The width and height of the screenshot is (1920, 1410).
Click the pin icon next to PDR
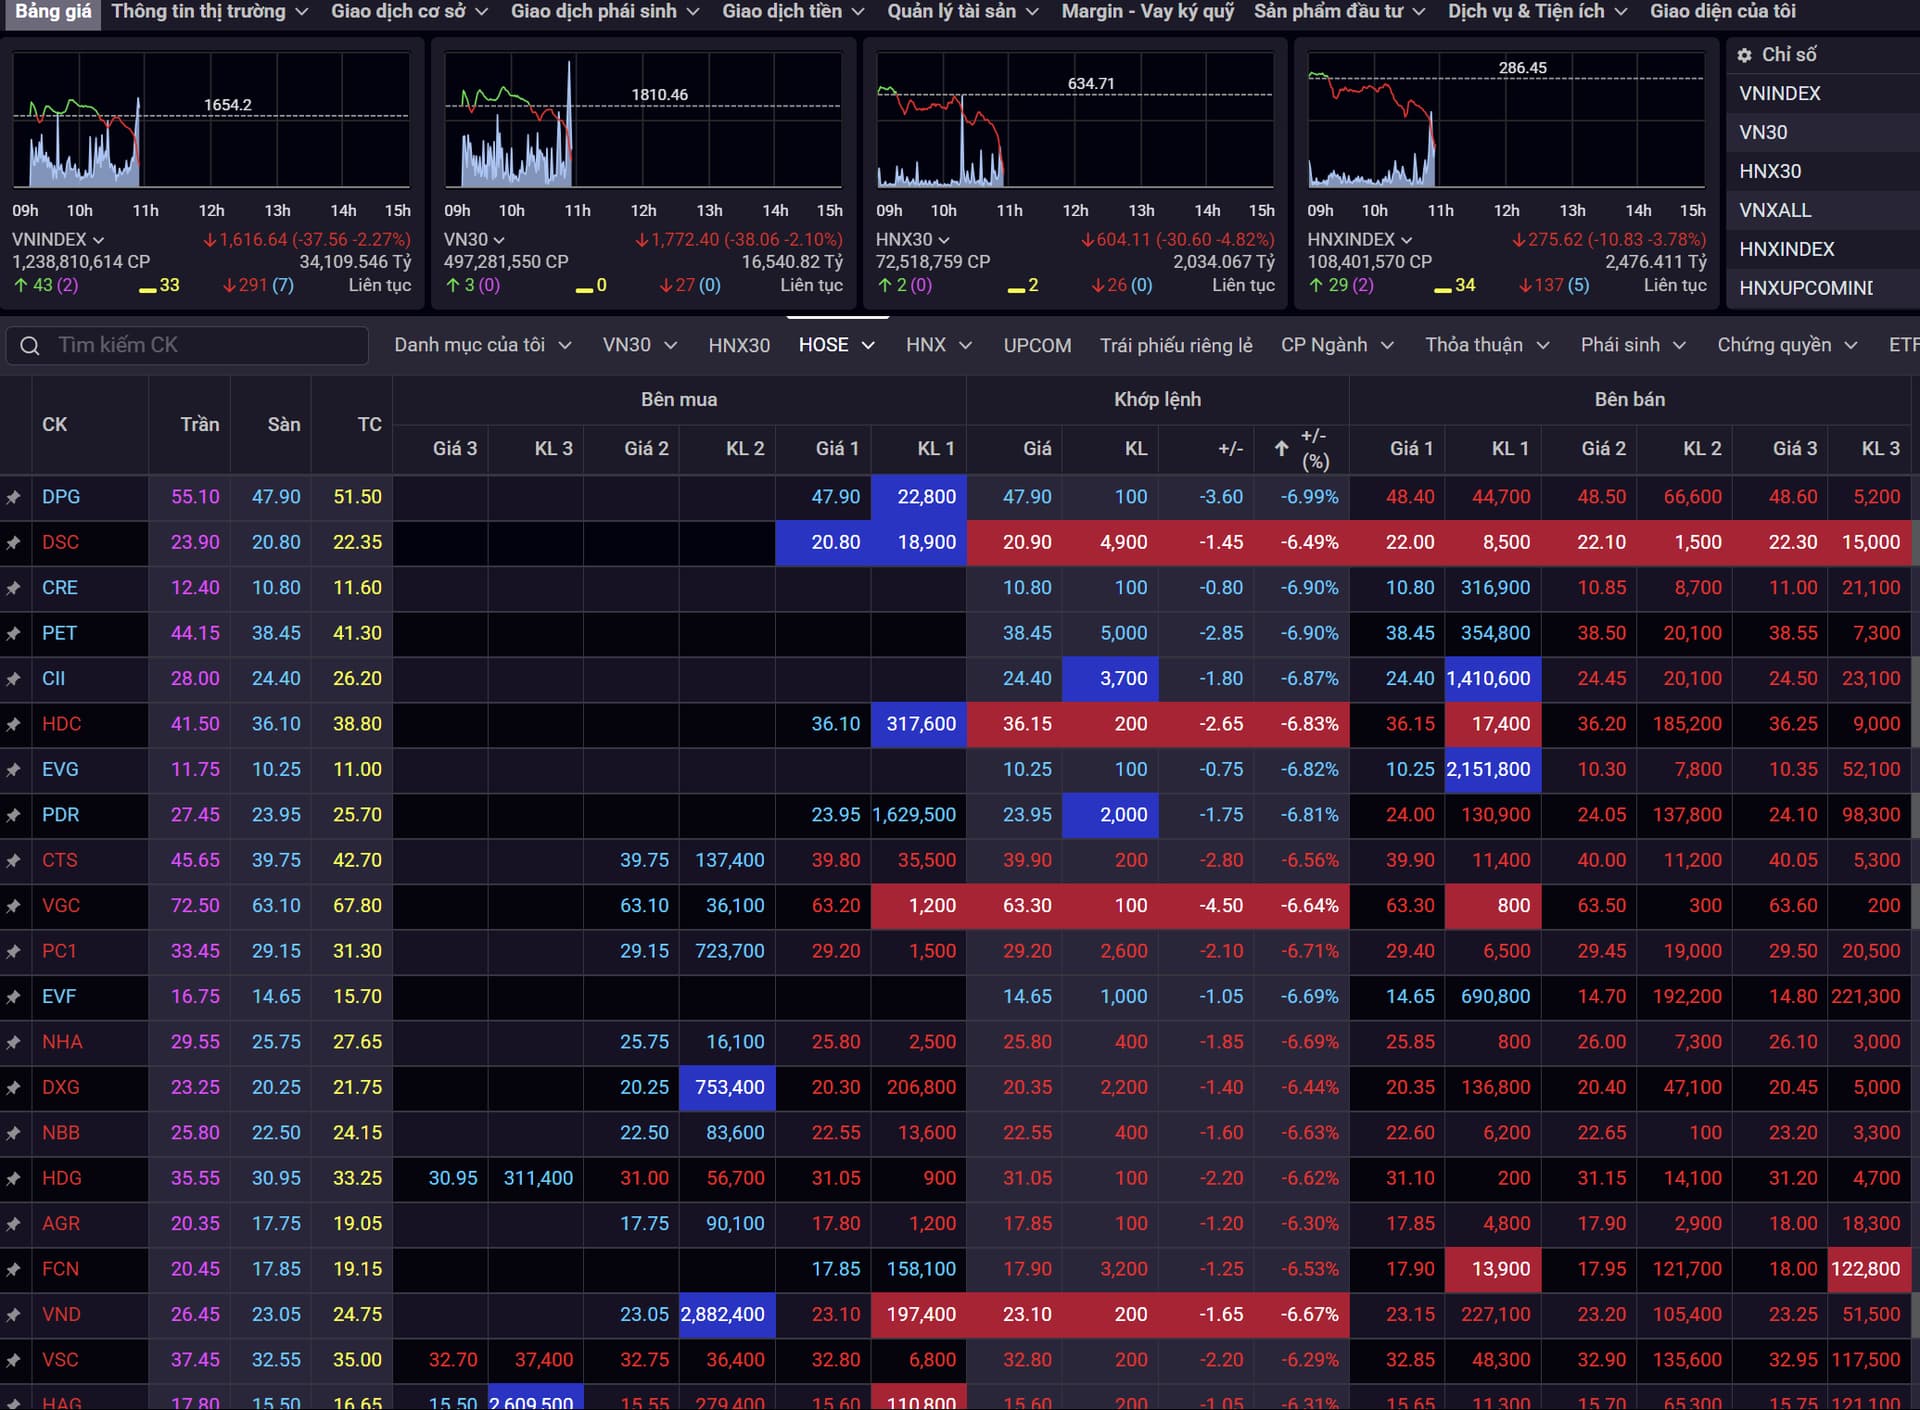click(14, 815)
